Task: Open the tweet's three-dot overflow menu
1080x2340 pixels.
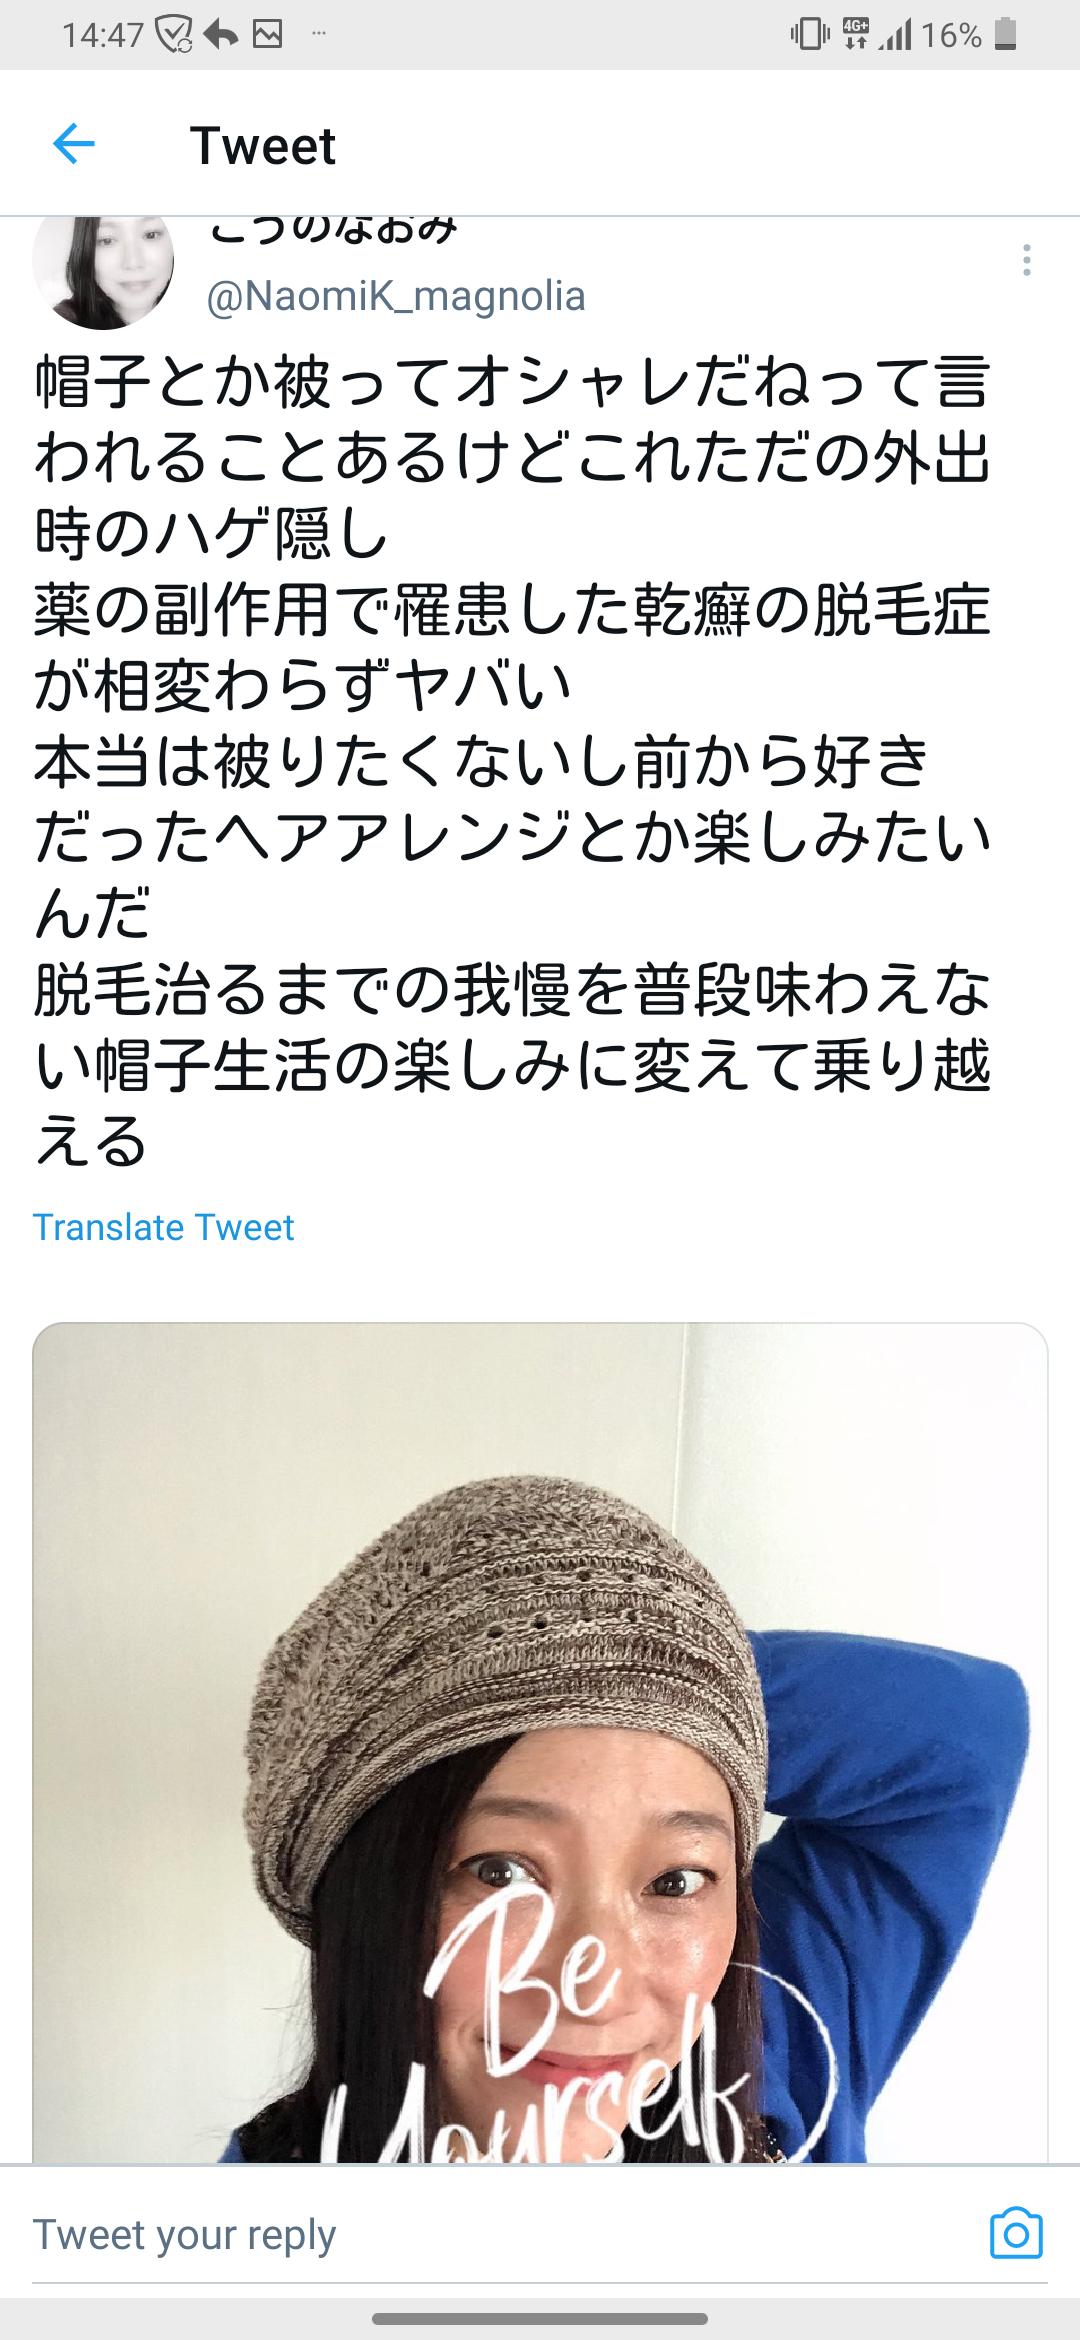Action: point(1026,260)
